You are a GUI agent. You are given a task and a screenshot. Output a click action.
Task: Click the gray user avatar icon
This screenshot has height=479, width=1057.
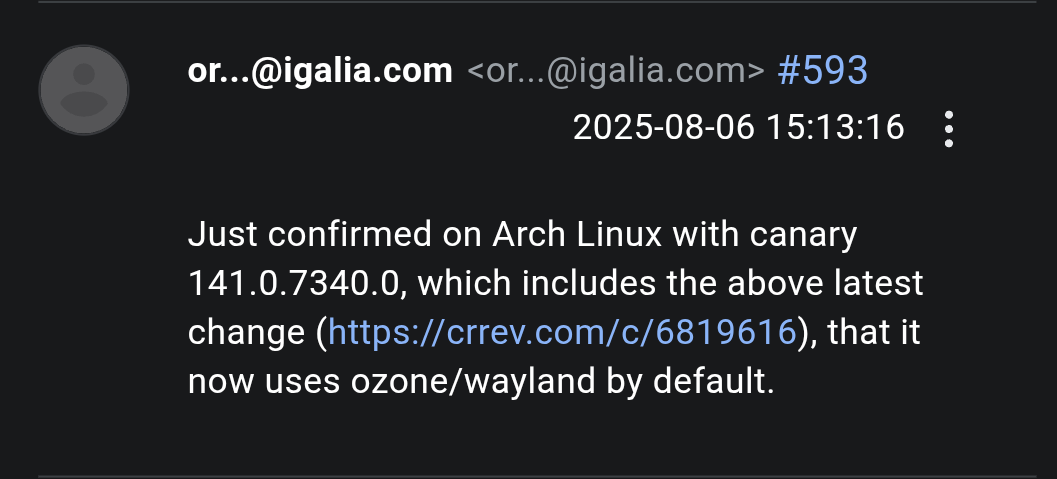point(84,90)
